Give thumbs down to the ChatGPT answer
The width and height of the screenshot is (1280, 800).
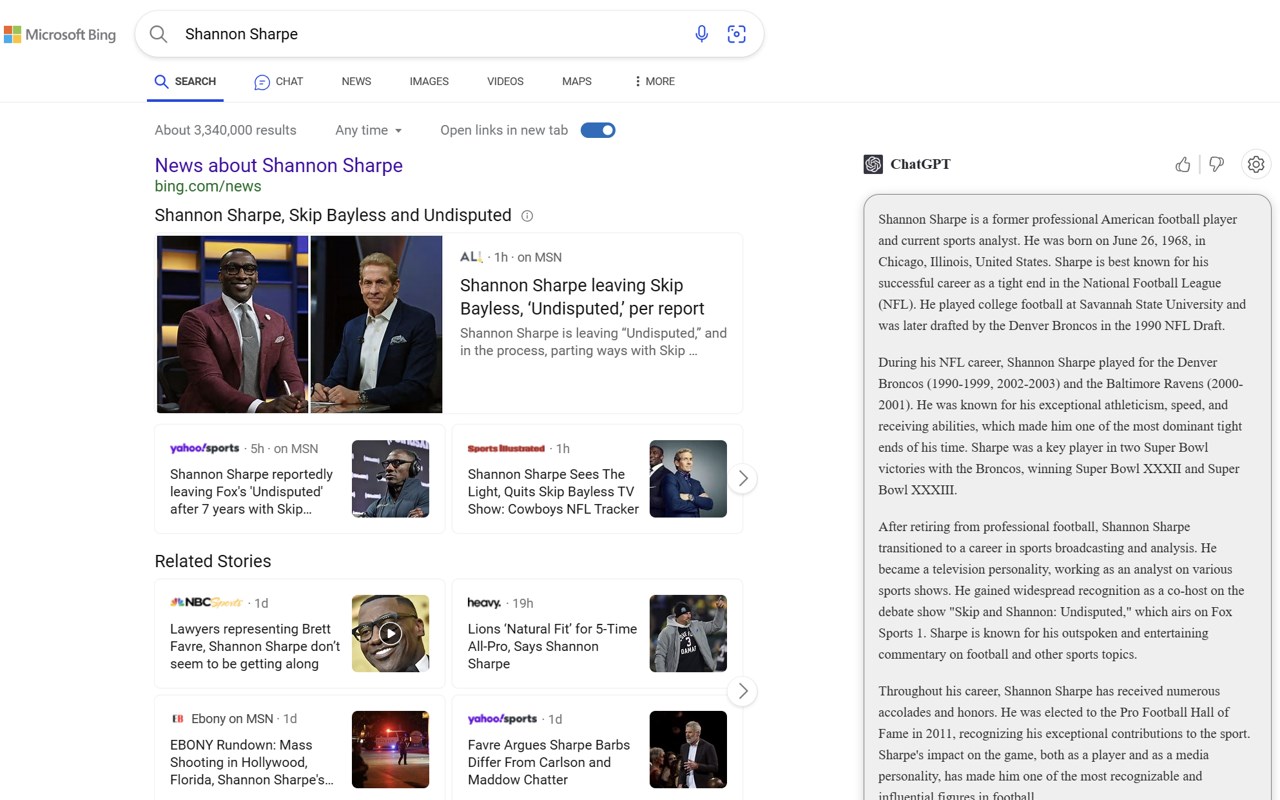point(1216,164)
